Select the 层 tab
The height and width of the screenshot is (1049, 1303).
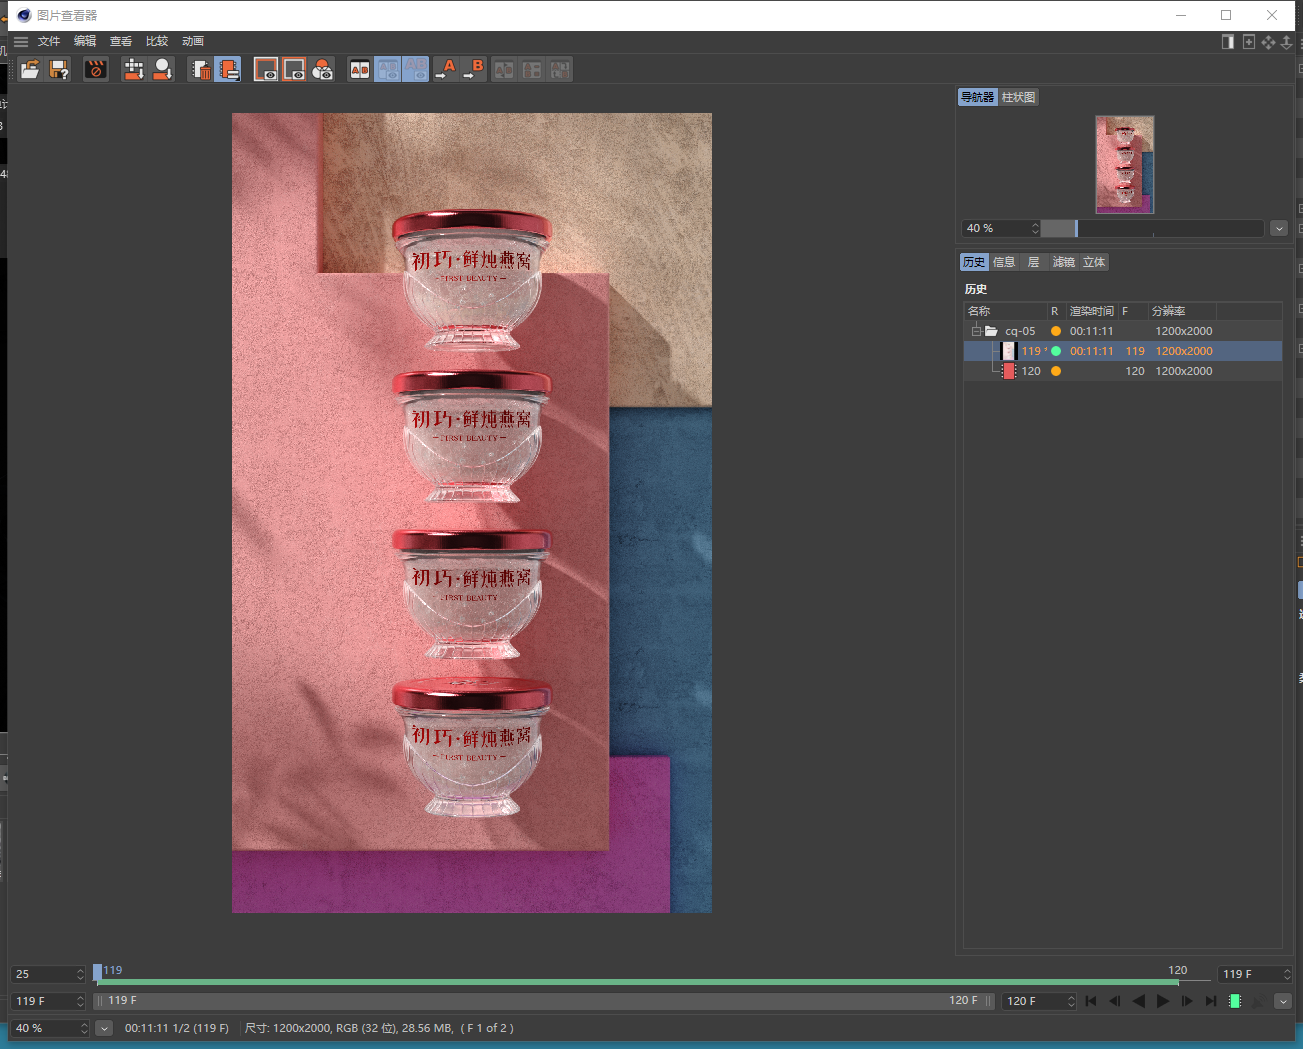[1033, 262]
